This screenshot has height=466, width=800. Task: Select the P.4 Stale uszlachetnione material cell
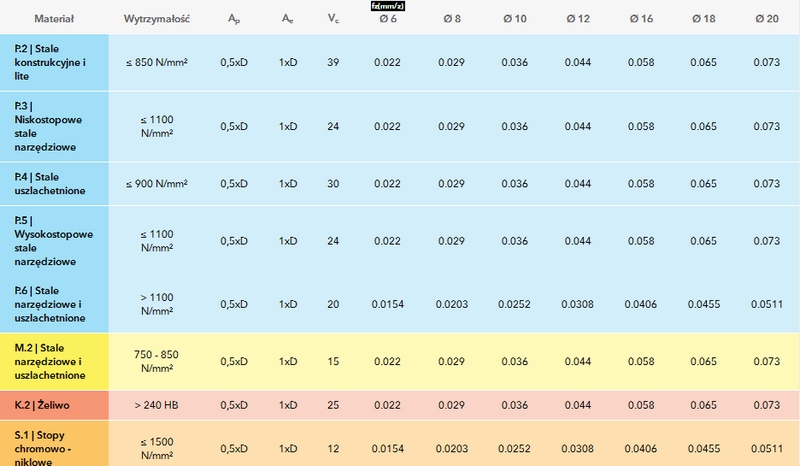(x=54, y=184)
